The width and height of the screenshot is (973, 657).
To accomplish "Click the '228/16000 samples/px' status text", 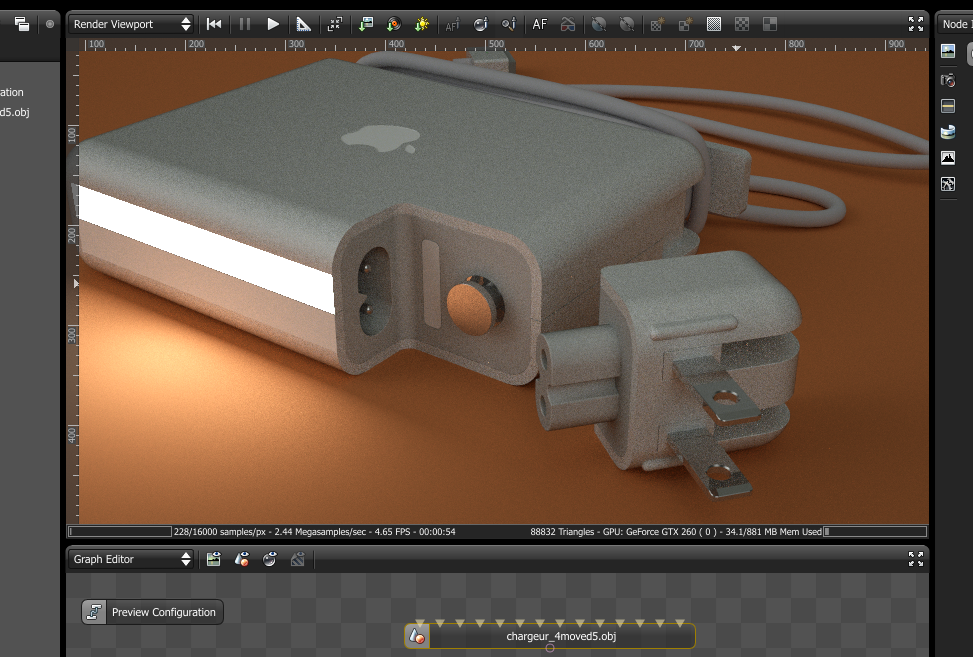I will pyautogui.click(x=220, y=532).
